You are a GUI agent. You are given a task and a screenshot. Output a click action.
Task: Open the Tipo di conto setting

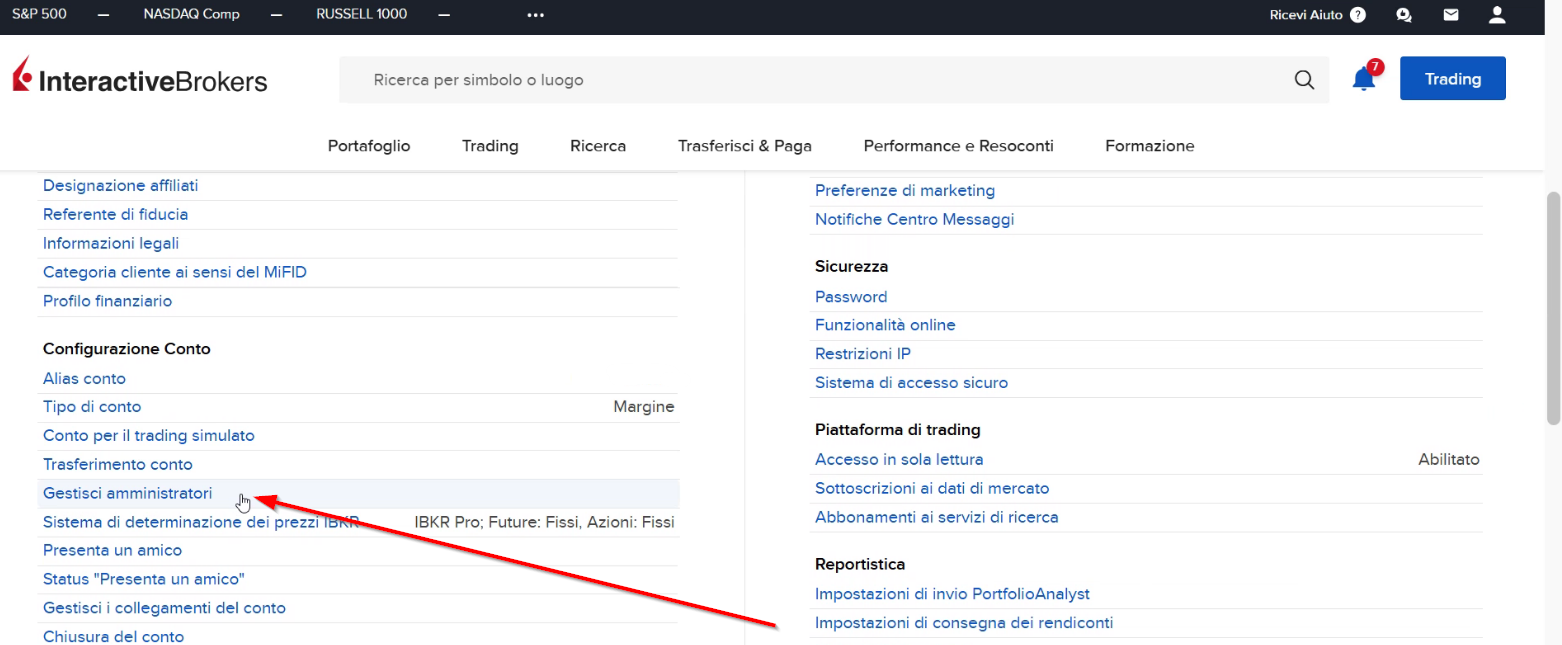coord(92,407)
